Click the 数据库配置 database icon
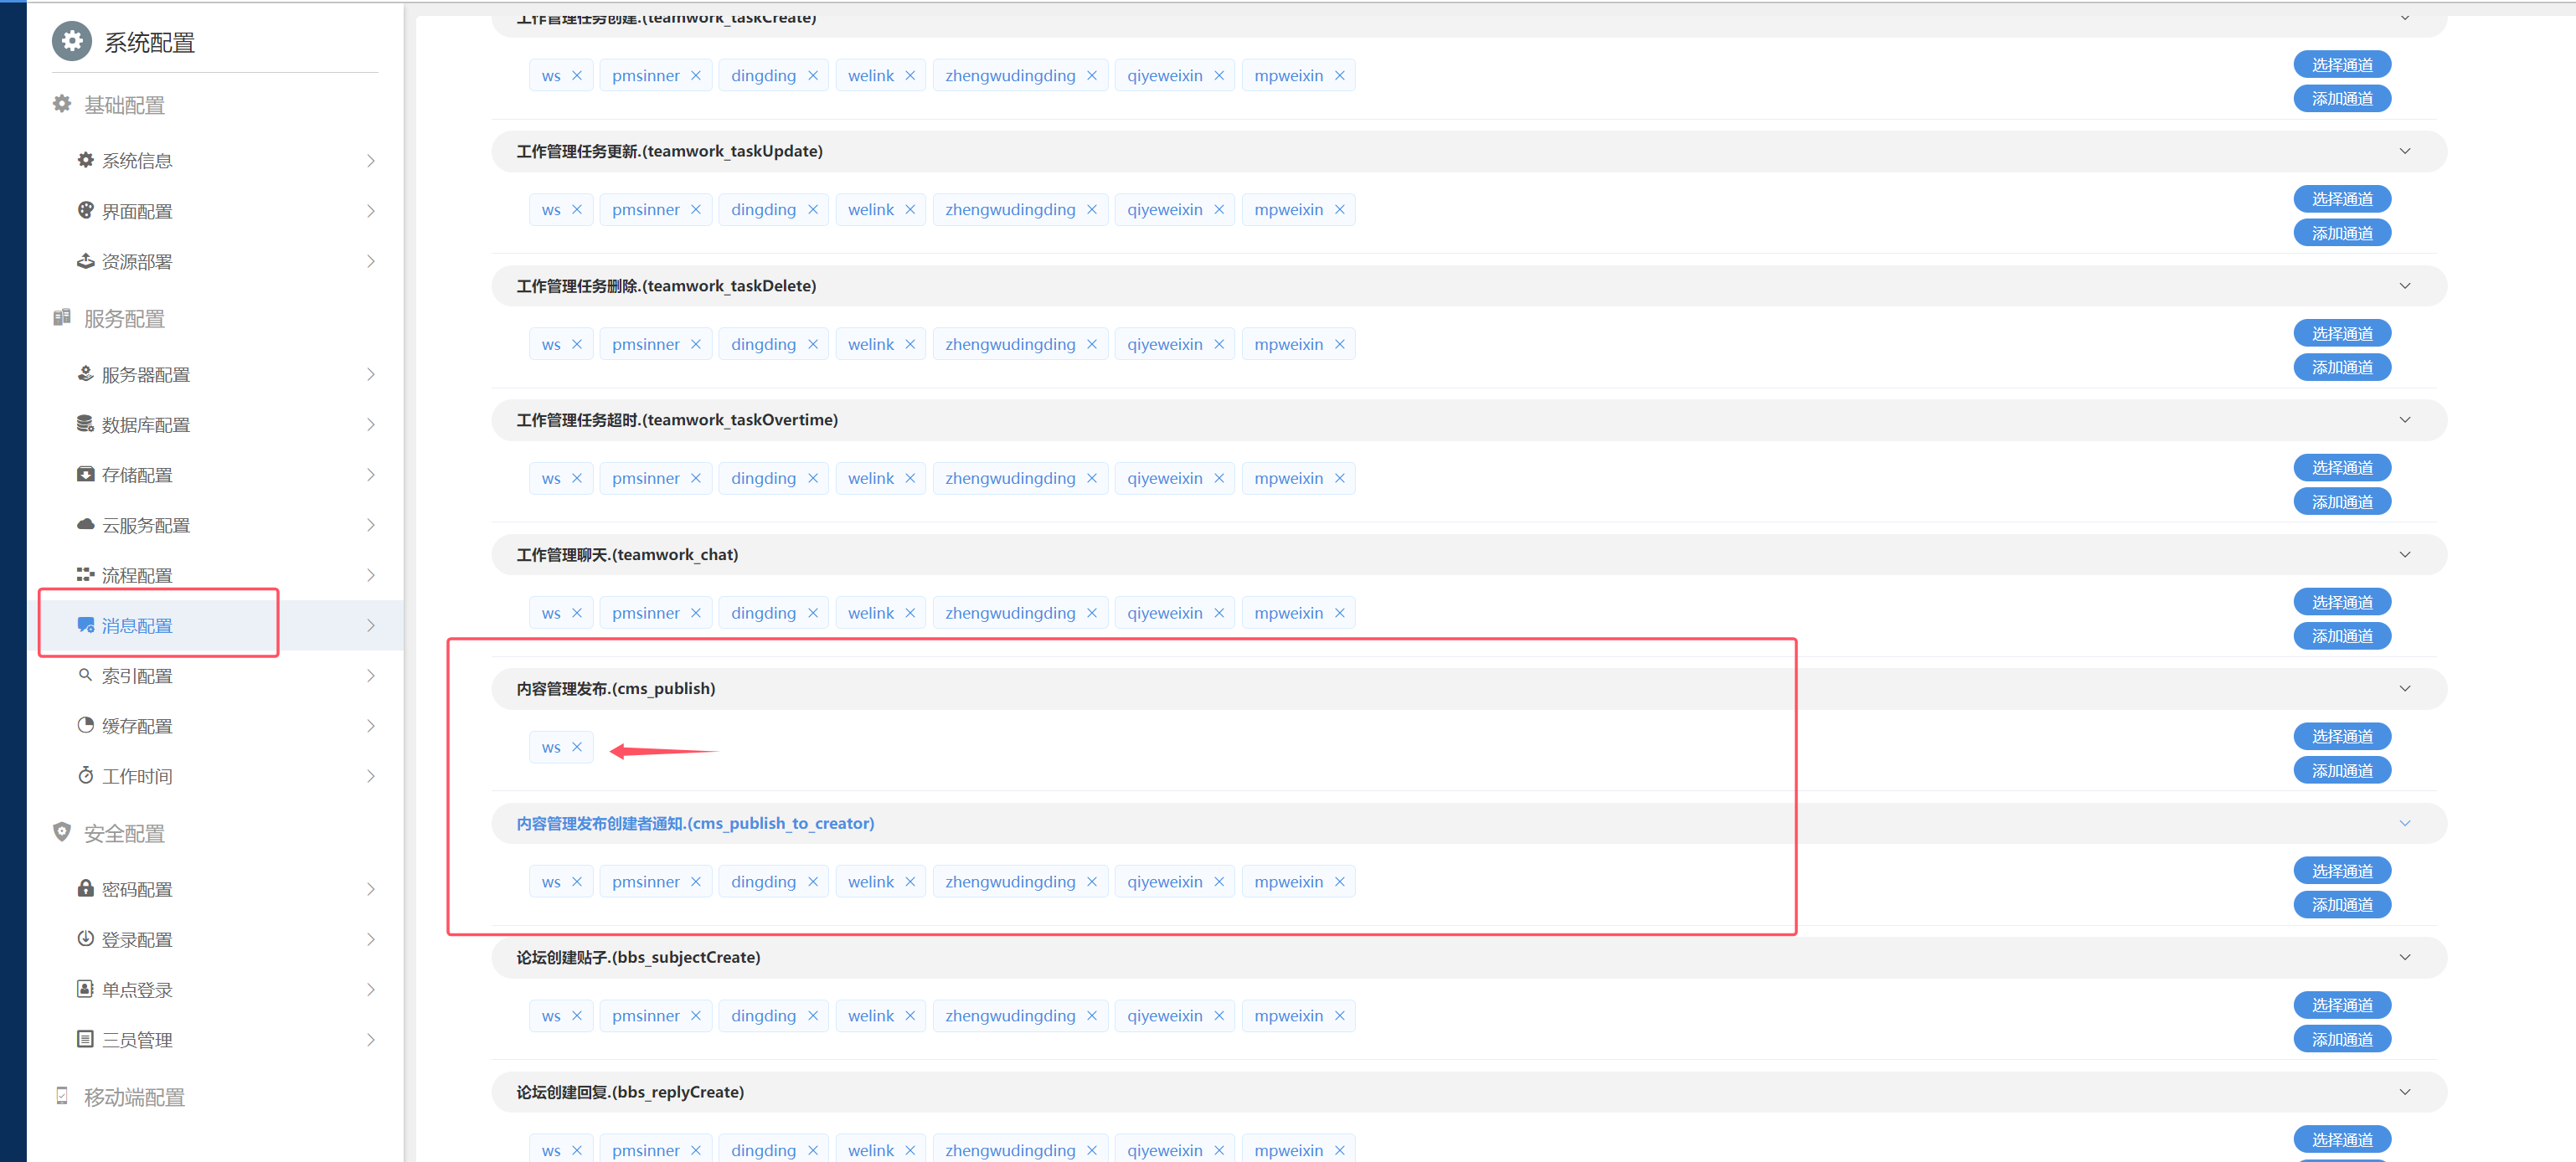This screenshot has width=2576, height=1162. point(85,424)
